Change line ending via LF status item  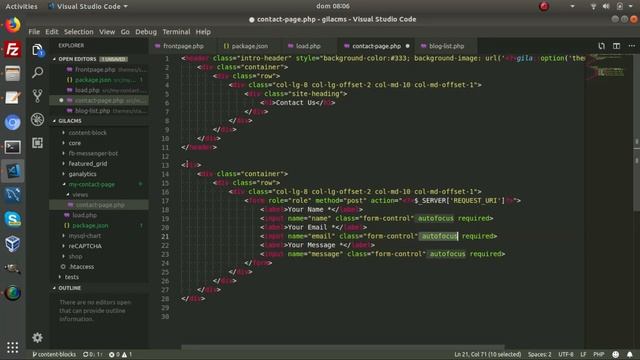click(x=583, y=354)
